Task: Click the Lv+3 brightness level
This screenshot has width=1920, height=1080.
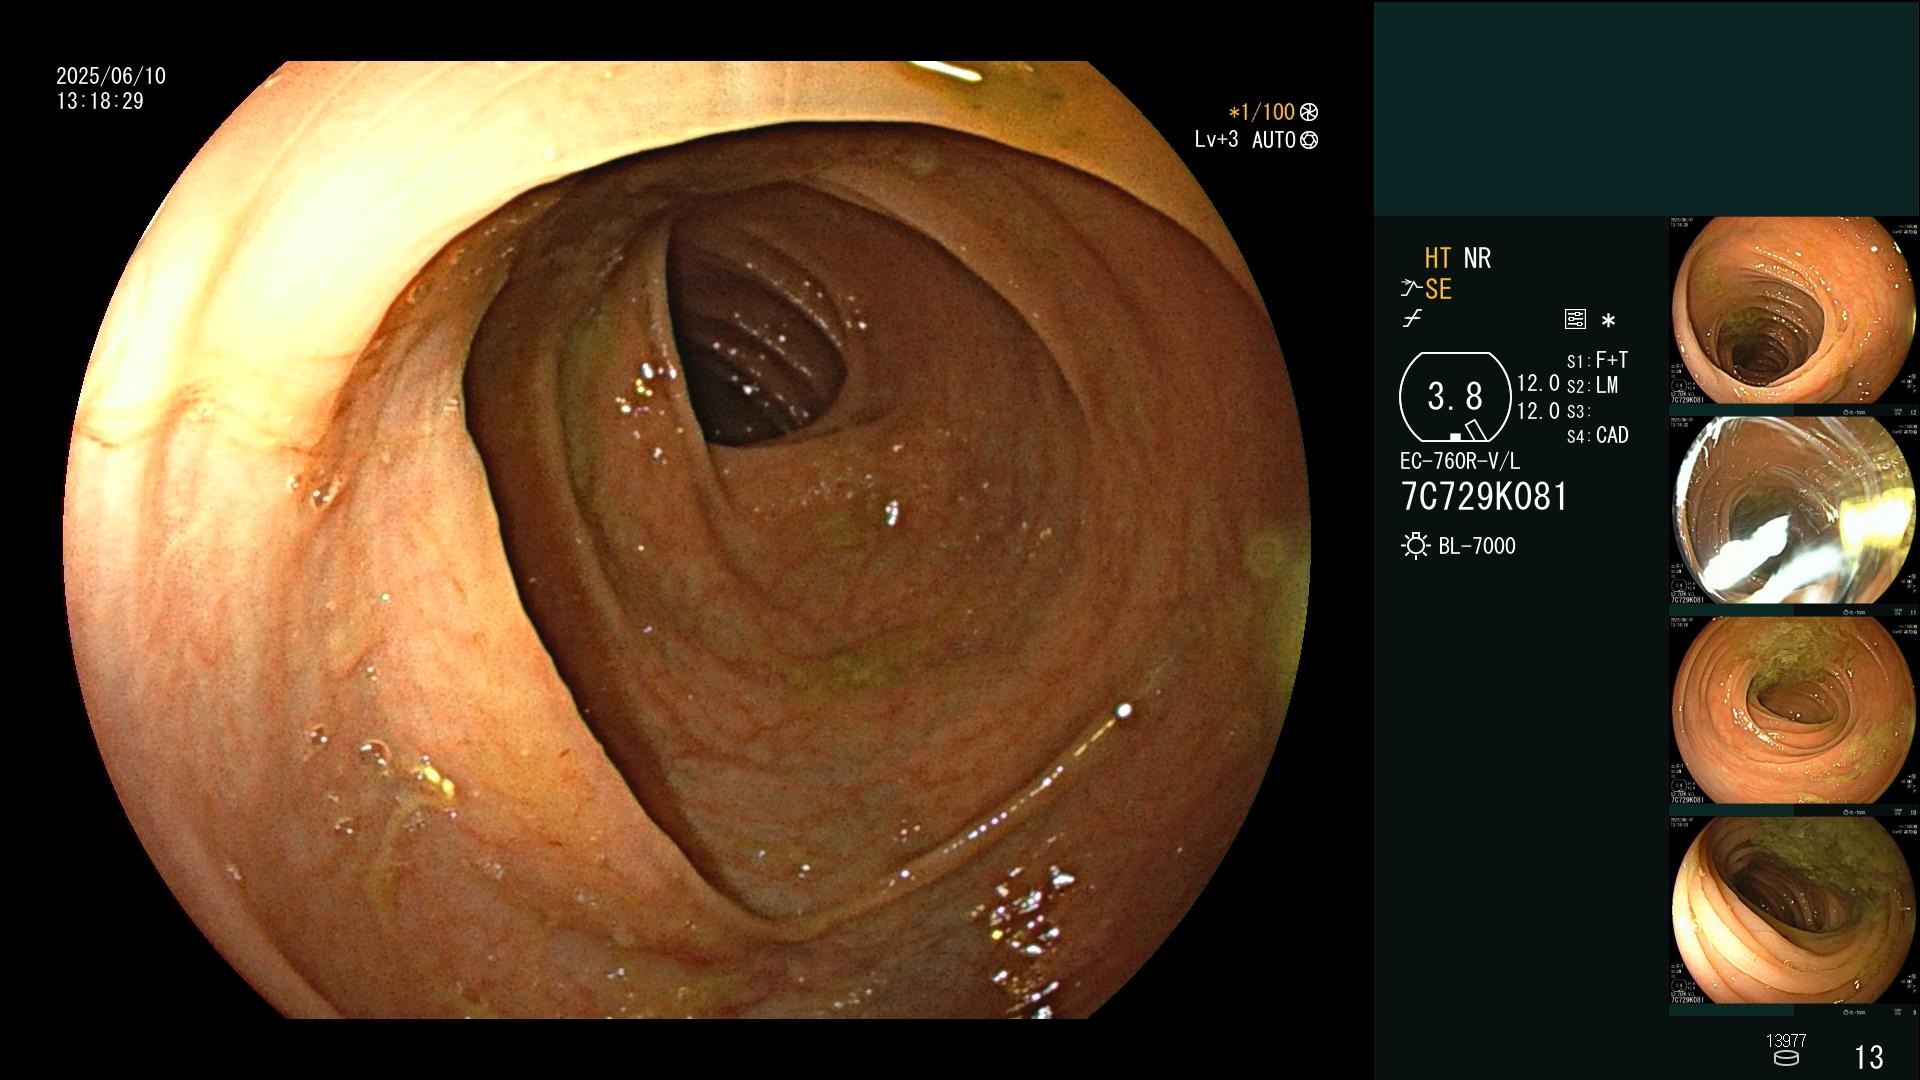Action: click(1216, 140)
